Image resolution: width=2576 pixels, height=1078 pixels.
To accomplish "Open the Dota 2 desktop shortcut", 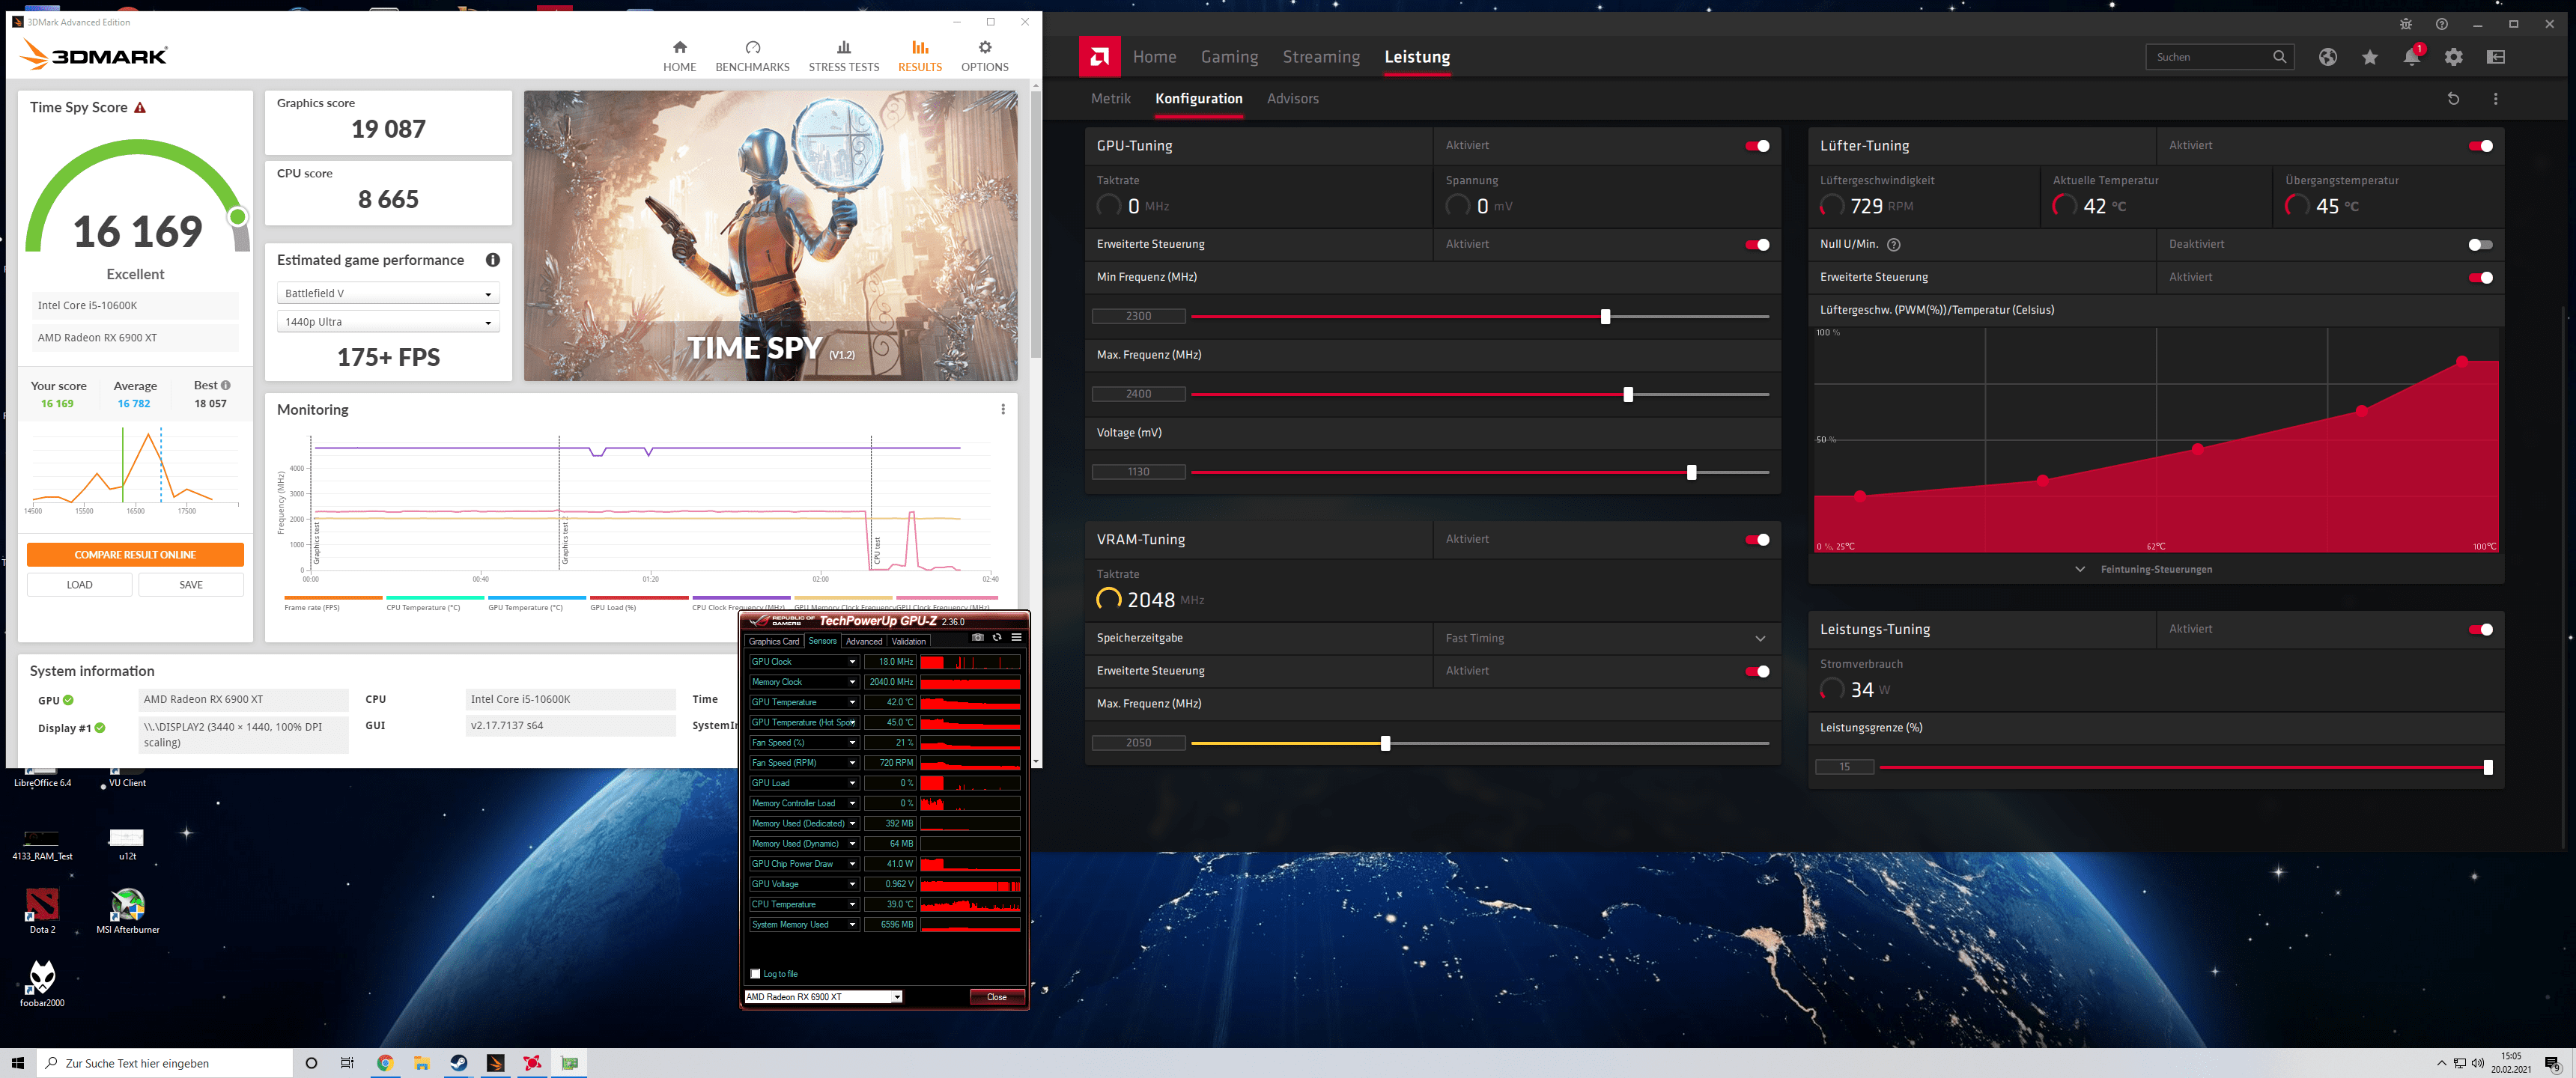I will (x=41, y=911).
